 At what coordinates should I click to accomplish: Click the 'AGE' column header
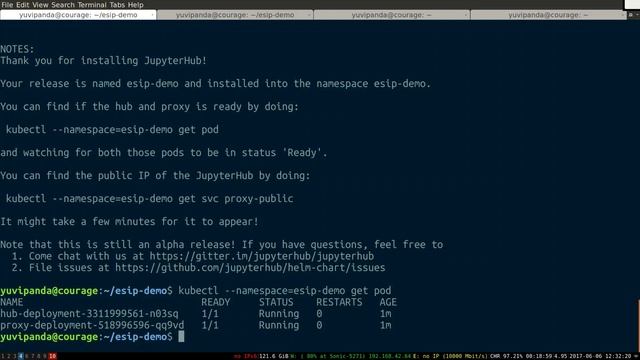pyautogui.click(x=388, y=302)
